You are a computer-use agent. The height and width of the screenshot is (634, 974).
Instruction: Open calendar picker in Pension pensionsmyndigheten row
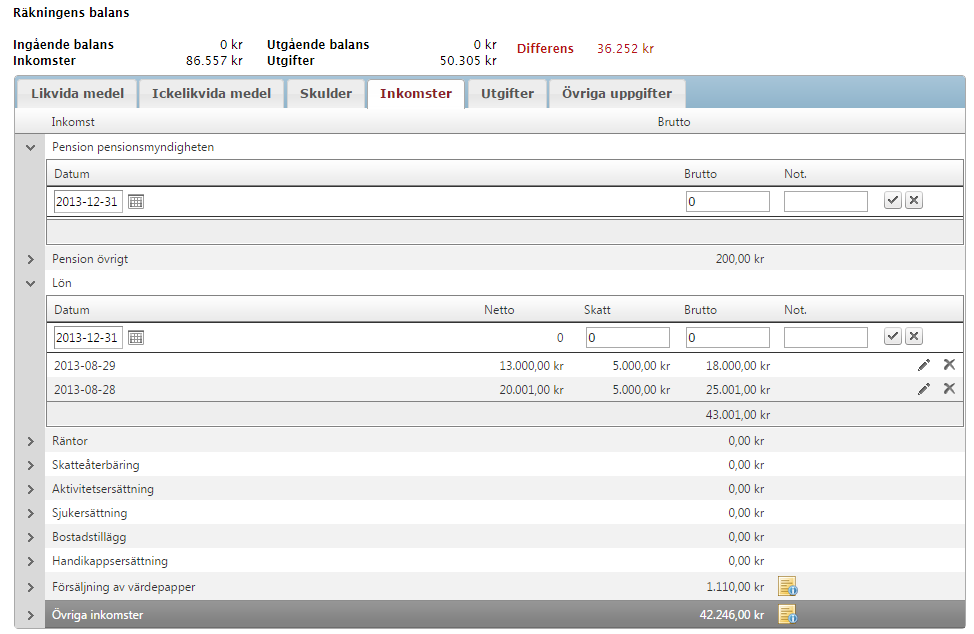(135, 202)
